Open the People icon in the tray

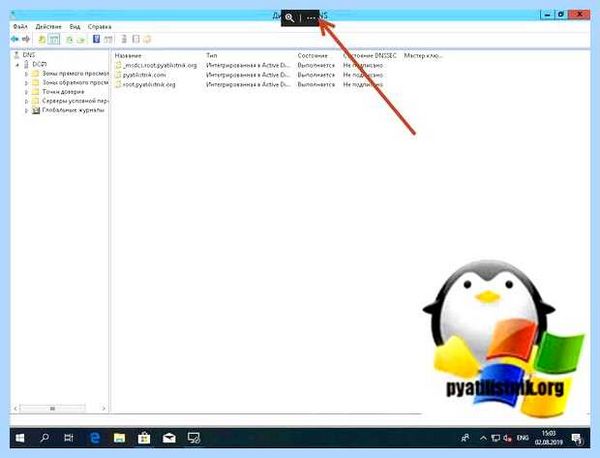coord(466,438)
